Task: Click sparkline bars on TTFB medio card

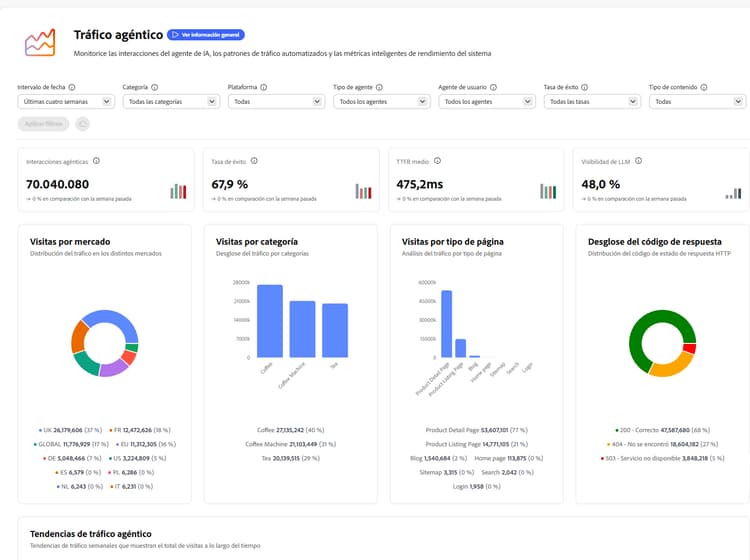Action: pos(548,191)
